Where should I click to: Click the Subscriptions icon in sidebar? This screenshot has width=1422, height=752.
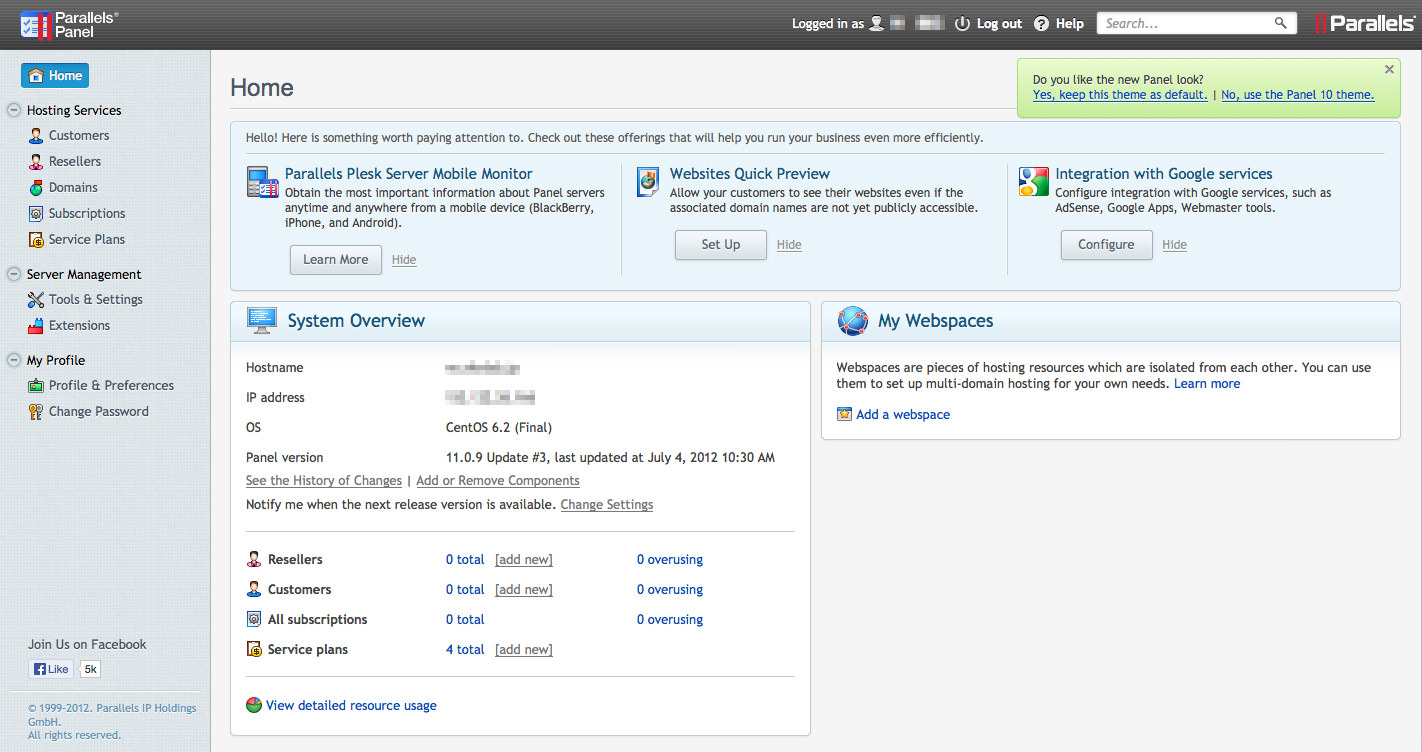[36, 214]
